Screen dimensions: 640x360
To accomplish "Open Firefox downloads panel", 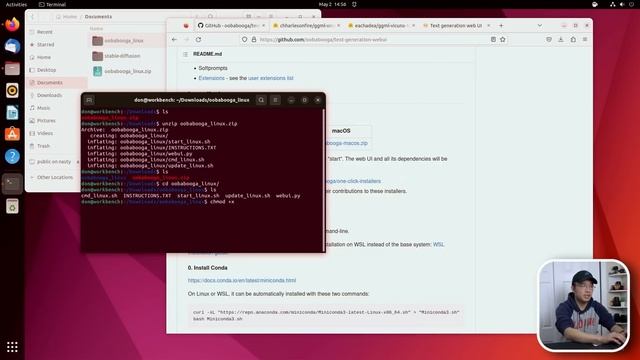I will (x=561, y=40).
